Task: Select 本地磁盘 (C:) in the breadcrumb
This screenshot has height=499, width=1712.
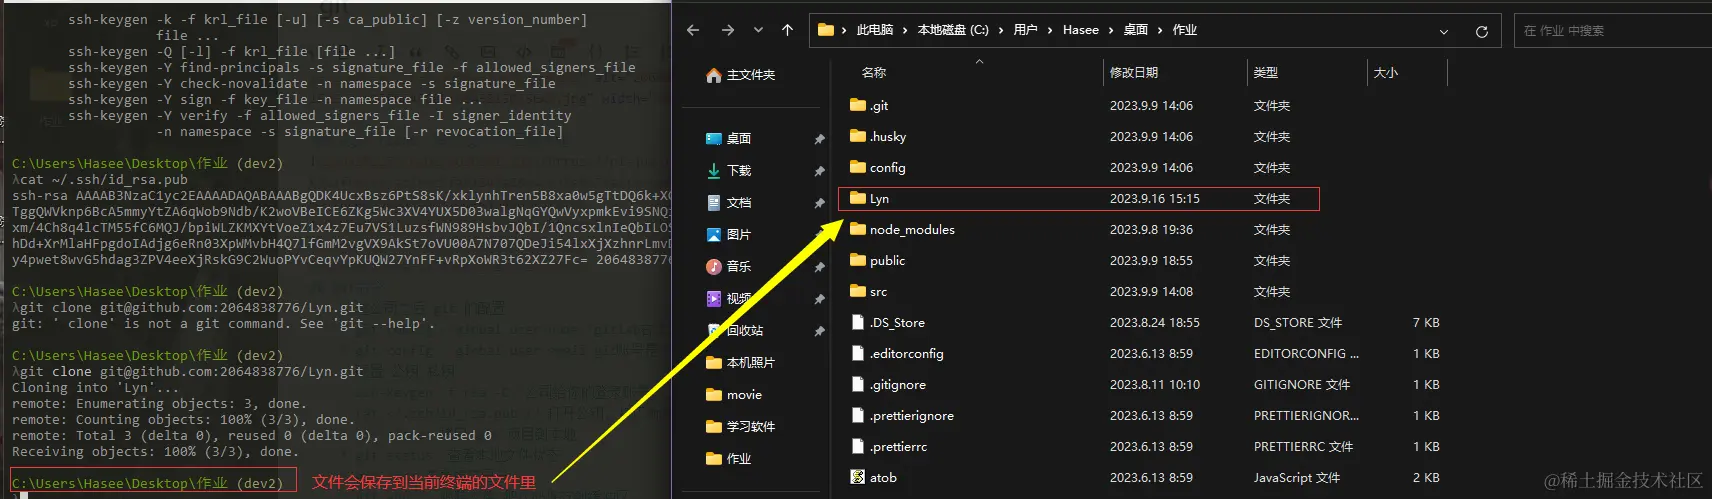Action: pyautogui.click(x=953, y=30)
